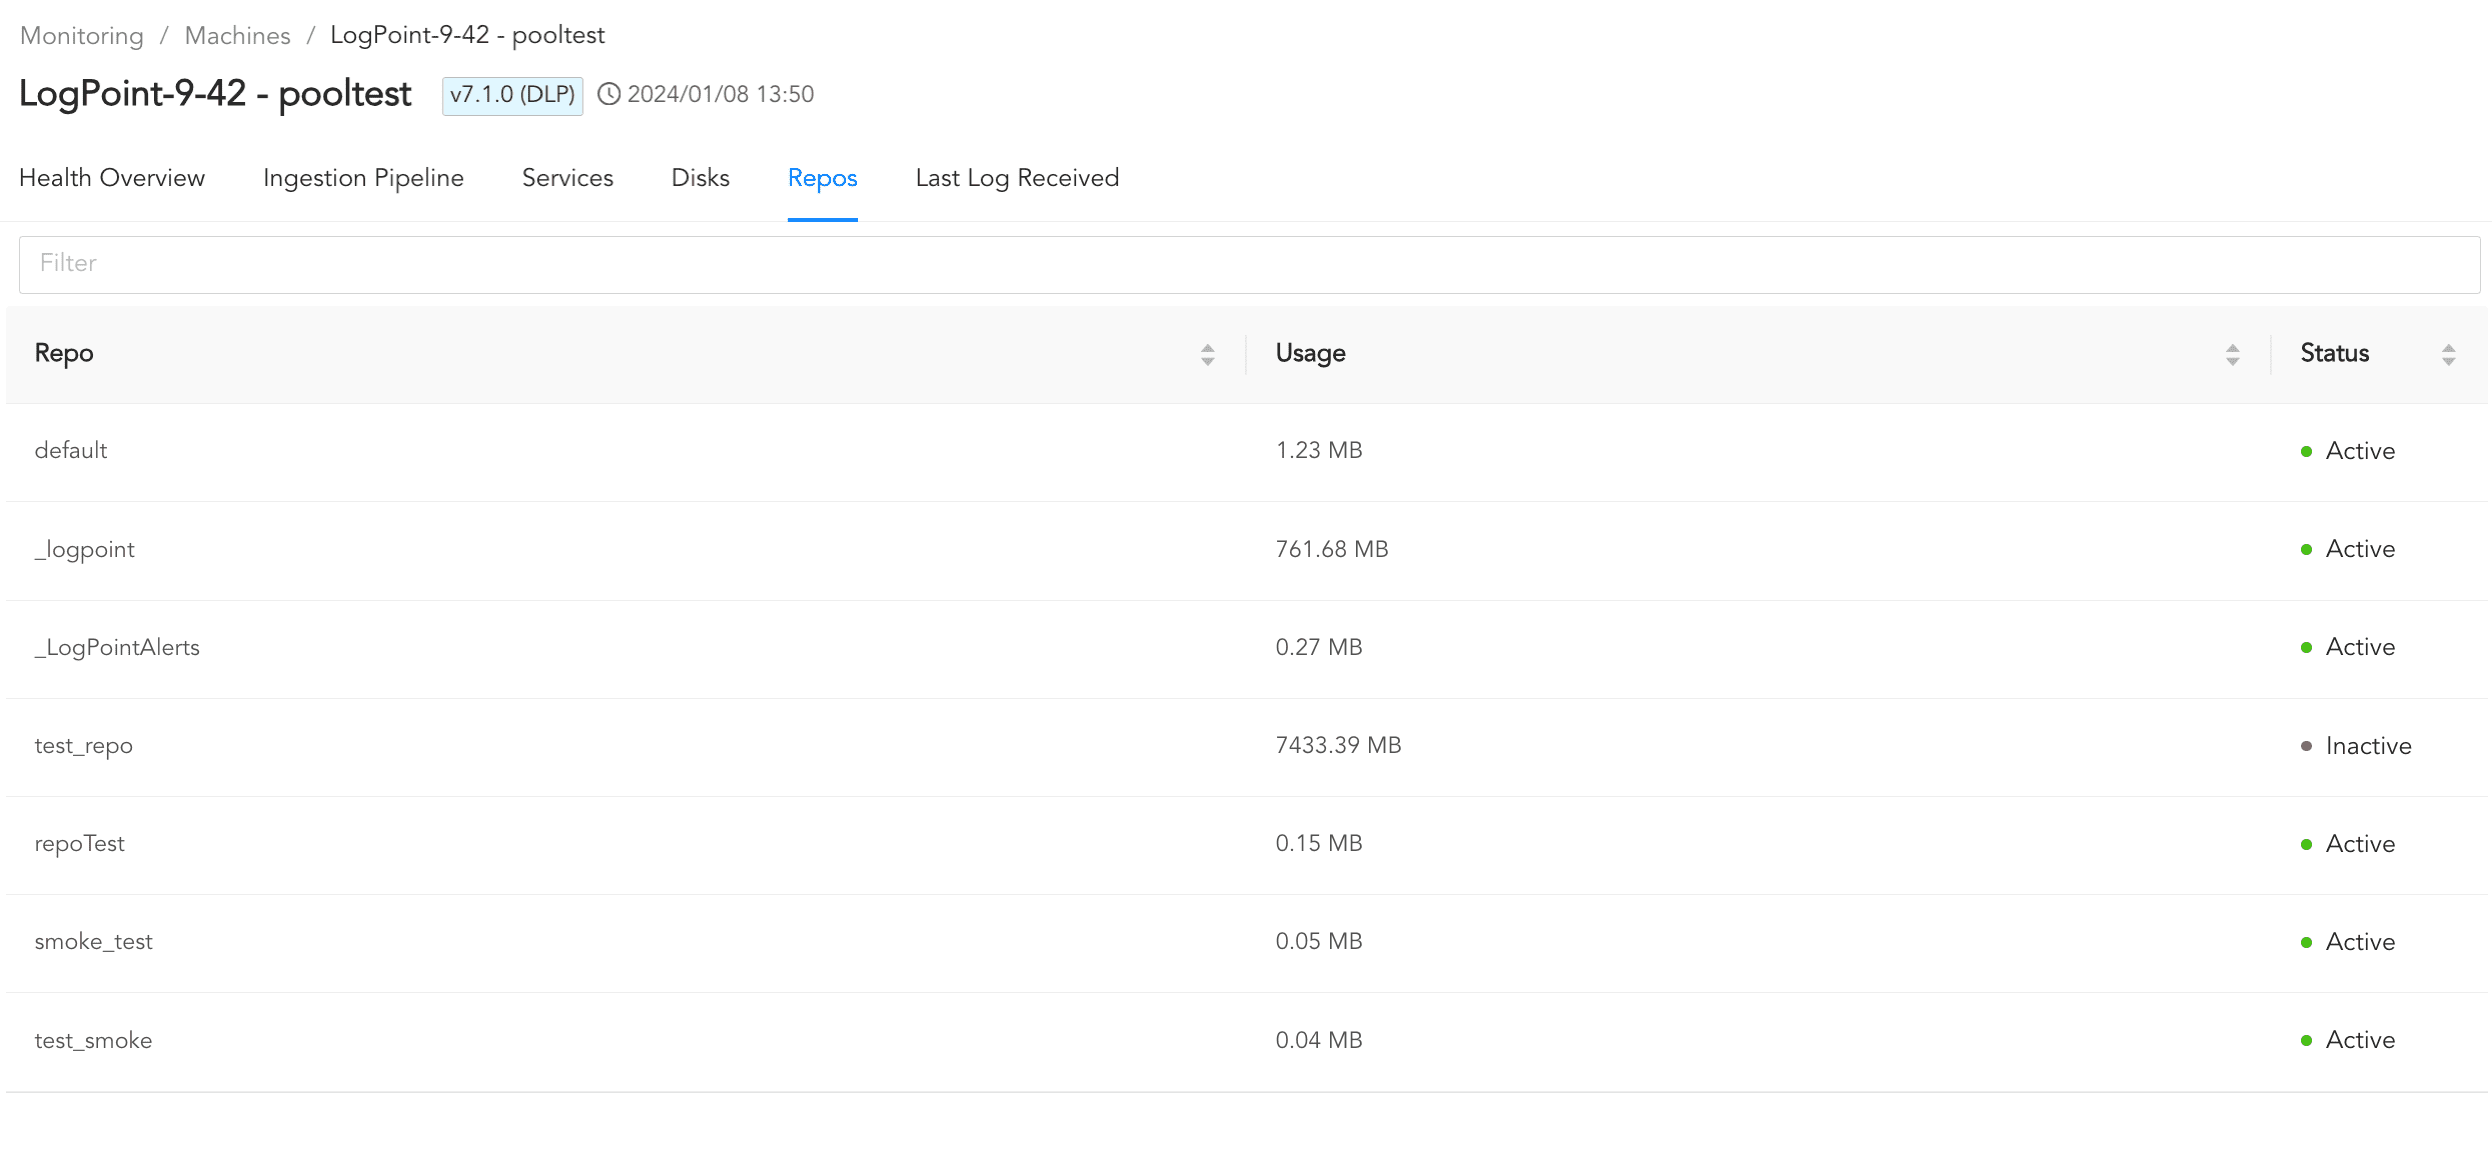The image size is (2492, 1172).
Task: Click the sort arrows in Repo column
Action: pyautogui.click(x=1207, y=354)
